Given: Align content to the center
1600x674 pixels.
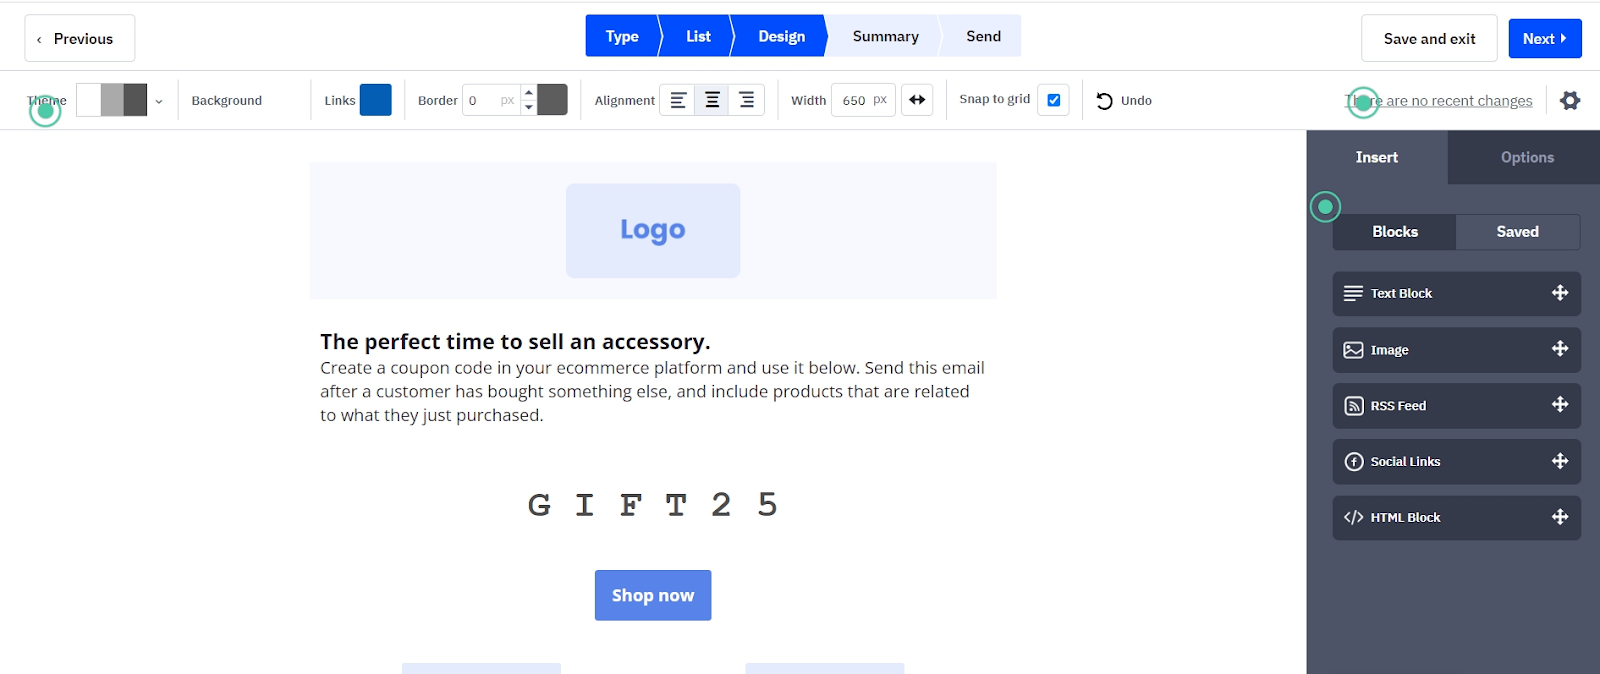Looking at the screenshot, I should [x=712, y=100].
